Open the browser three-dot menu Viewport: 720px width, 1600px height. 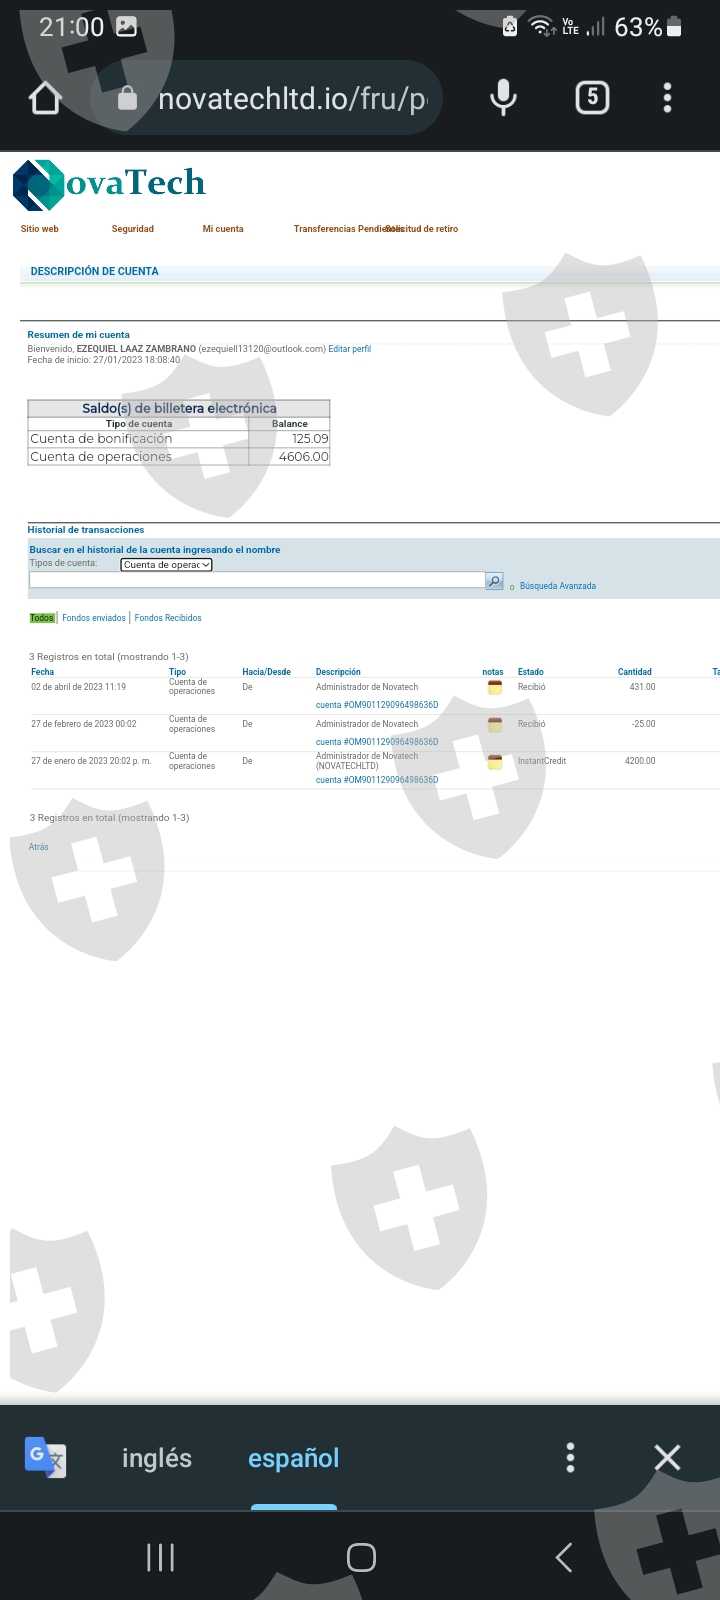click(667, 97)
